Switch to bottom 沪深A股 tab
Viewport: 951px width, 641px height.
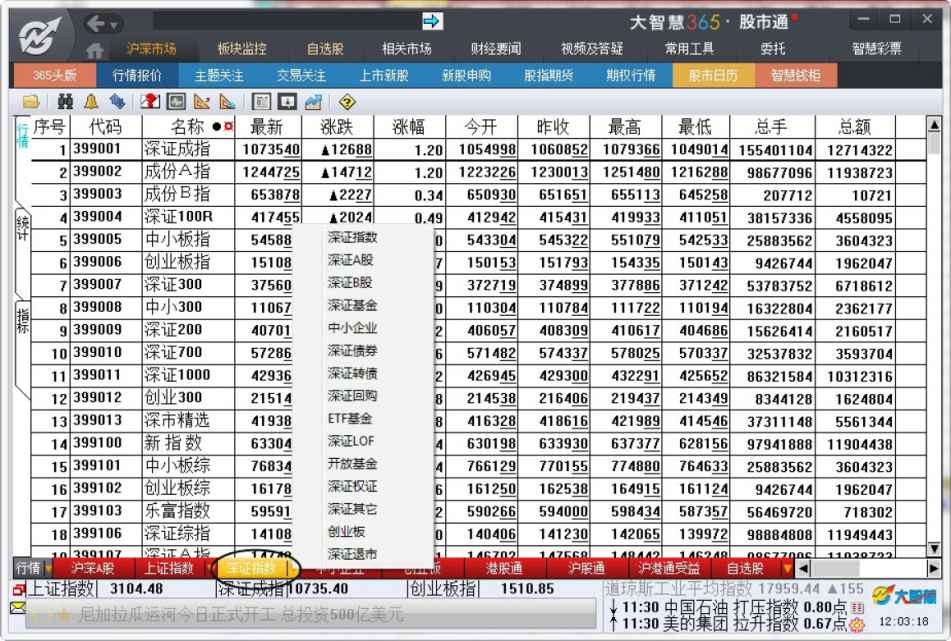pyautogui.click(x=92, y=569)
